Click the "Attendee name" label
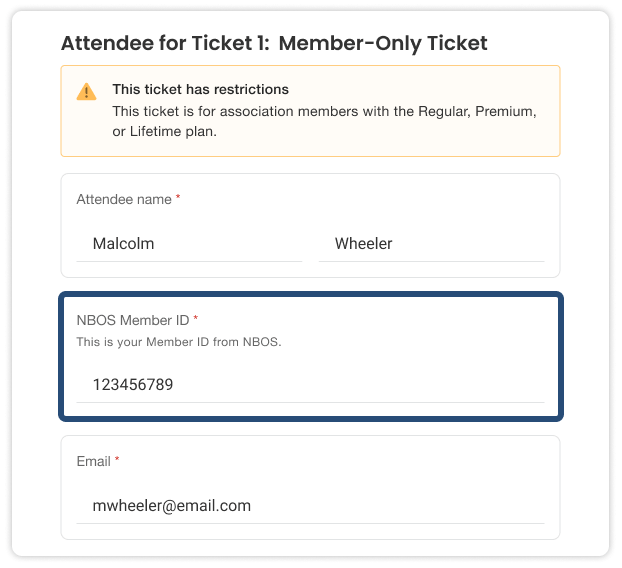Screen dimensions: 622x568 pyautogui.click(x=124, y=199)
